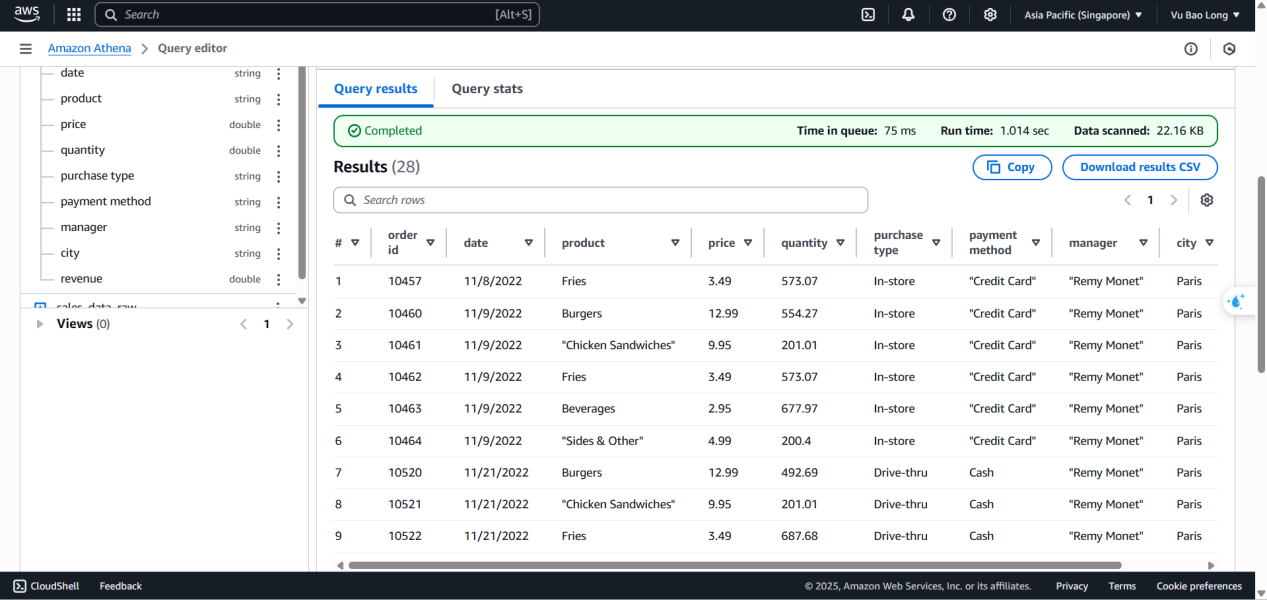Open the Amazon Q assistant icon
This screenshot has height=600, width=1267.
pos(1238,301)
